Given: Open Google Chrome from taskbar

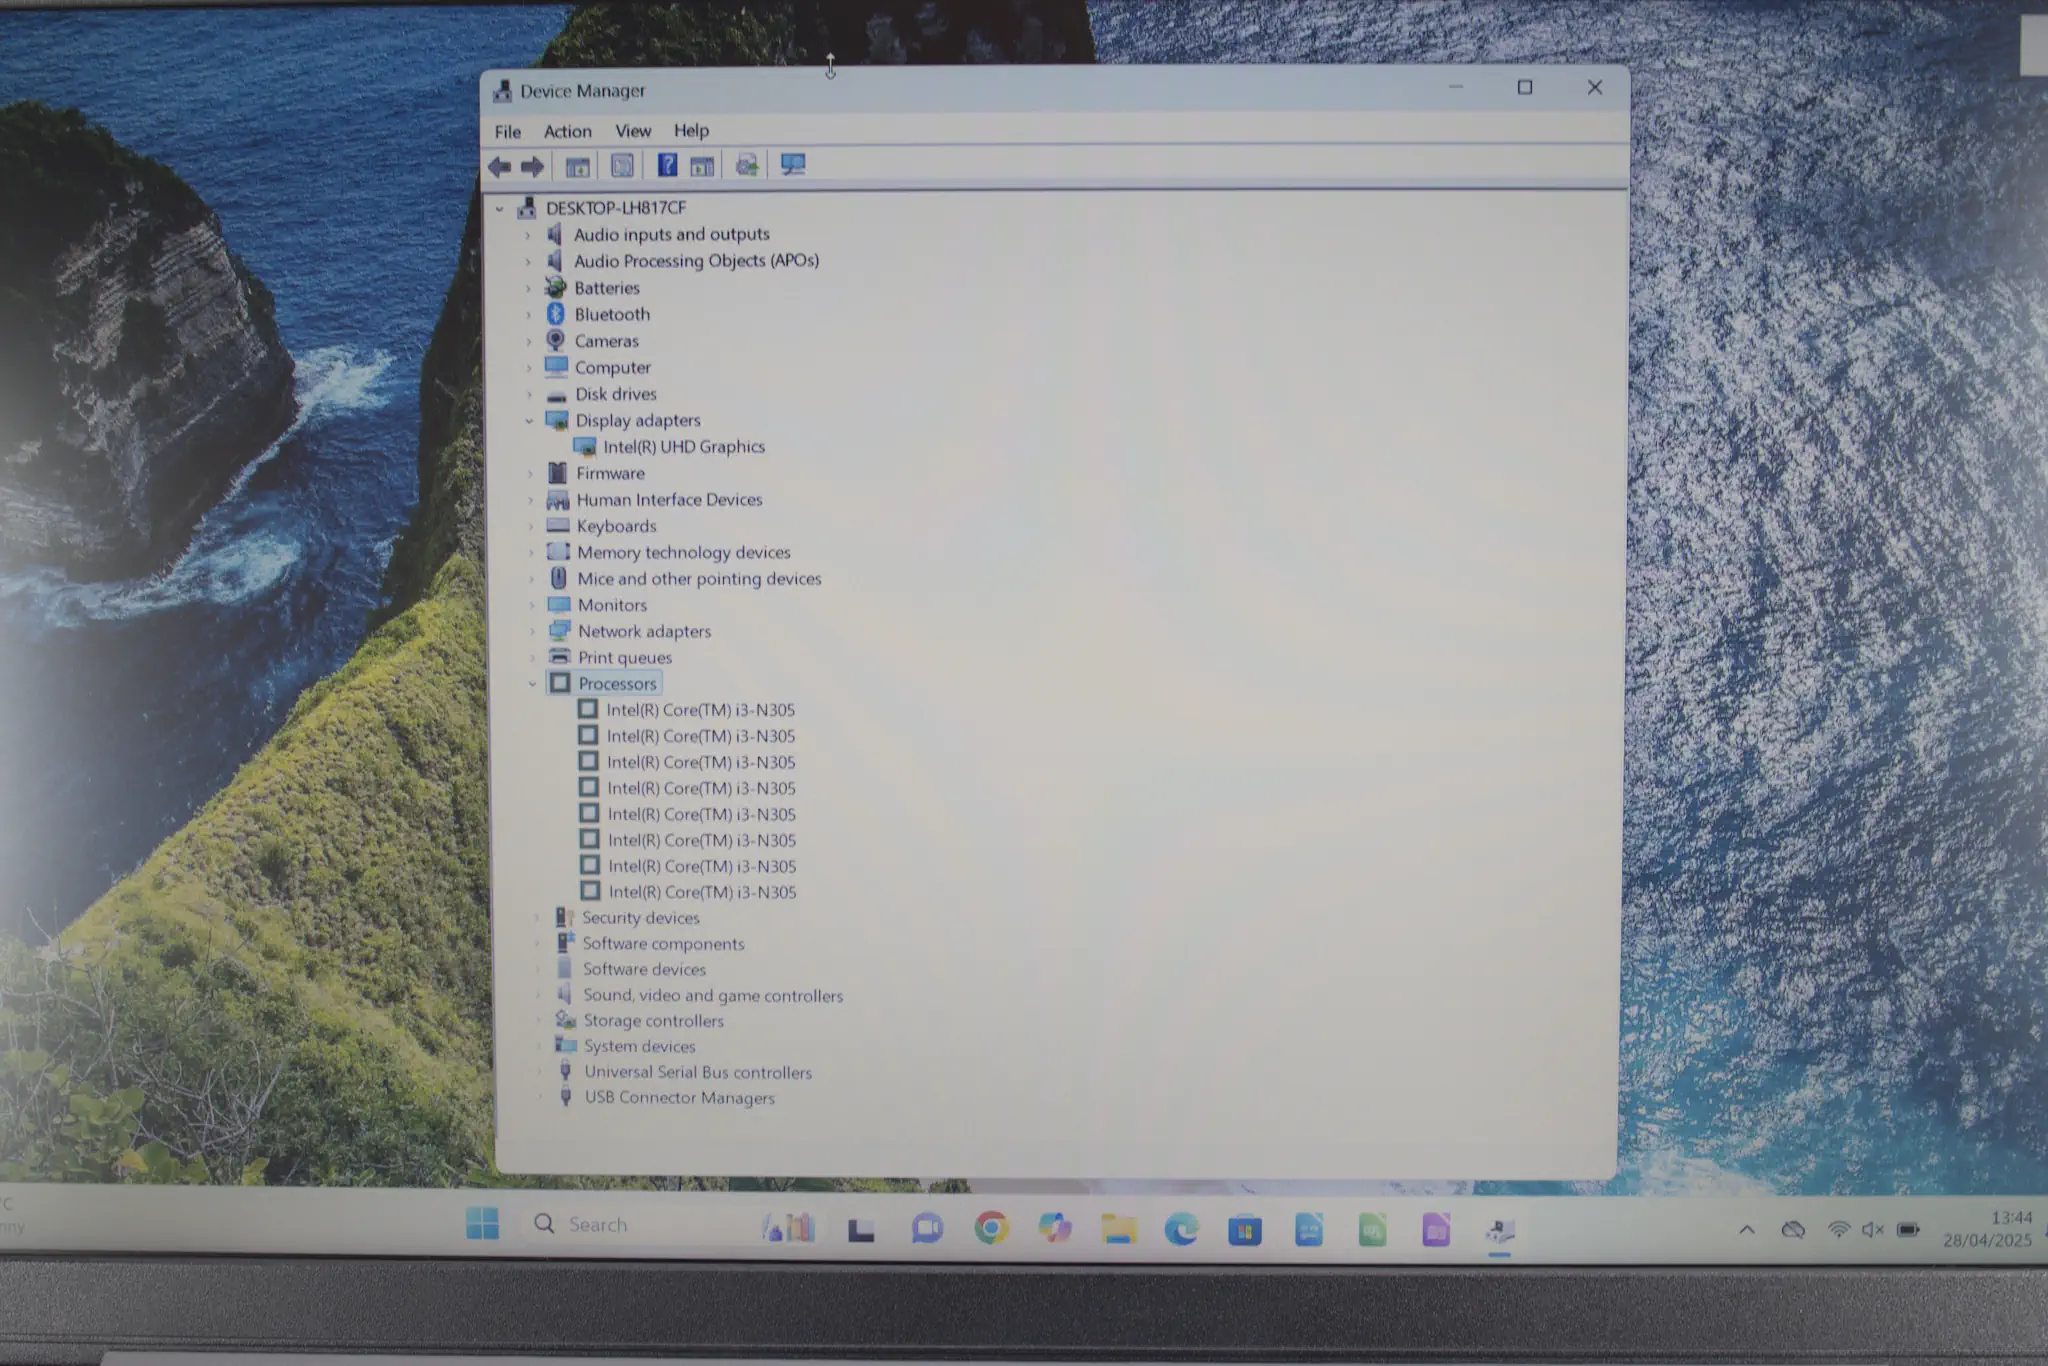Looking at the screenshot, I should 991,1228.
